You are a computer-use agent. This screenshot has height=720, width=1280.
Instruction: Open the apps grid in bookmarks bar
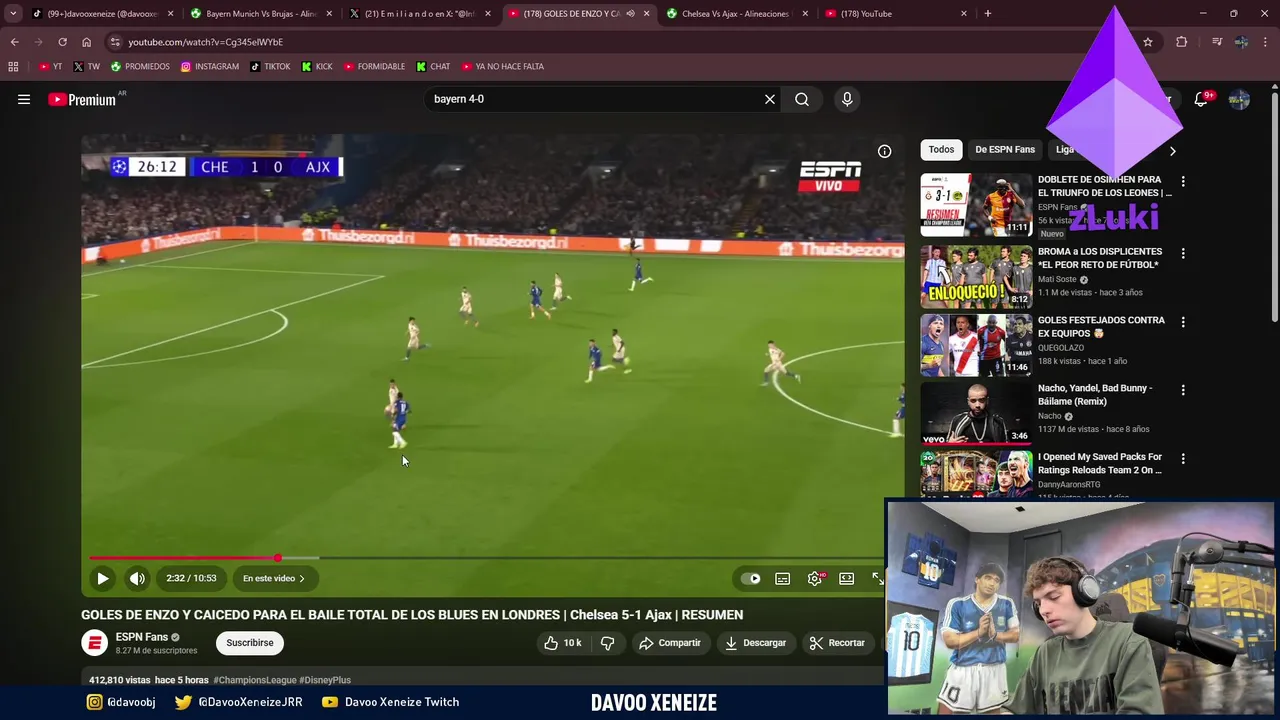pos(13,67)
